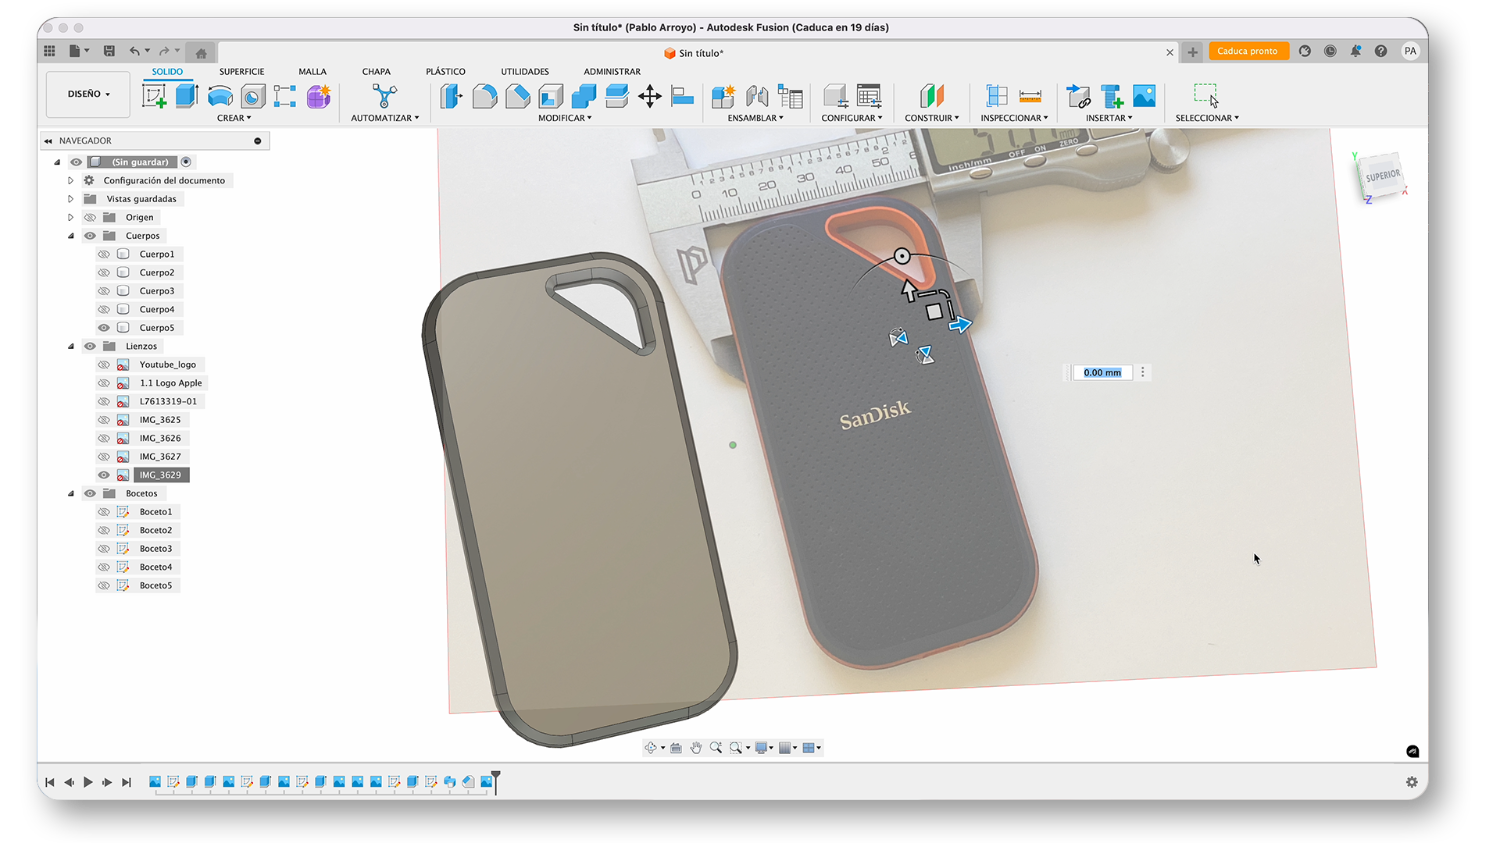The image size is (1500, 843).
Task: Jump to the timeline beginning
Action: 50,782
